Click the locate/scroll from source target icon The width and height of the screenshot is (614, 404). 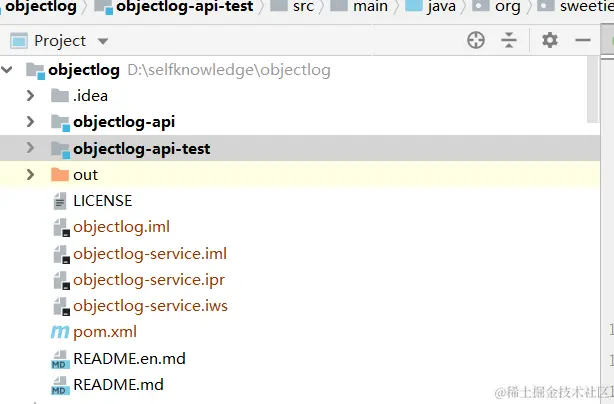(x=476, y=40)
